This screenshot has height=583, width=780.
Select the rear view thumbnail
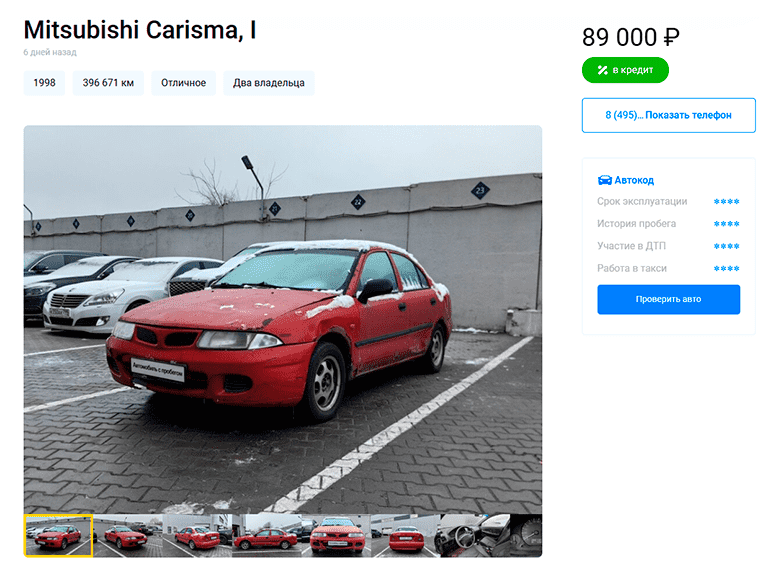pyautogui.click(x=405, y=536)
